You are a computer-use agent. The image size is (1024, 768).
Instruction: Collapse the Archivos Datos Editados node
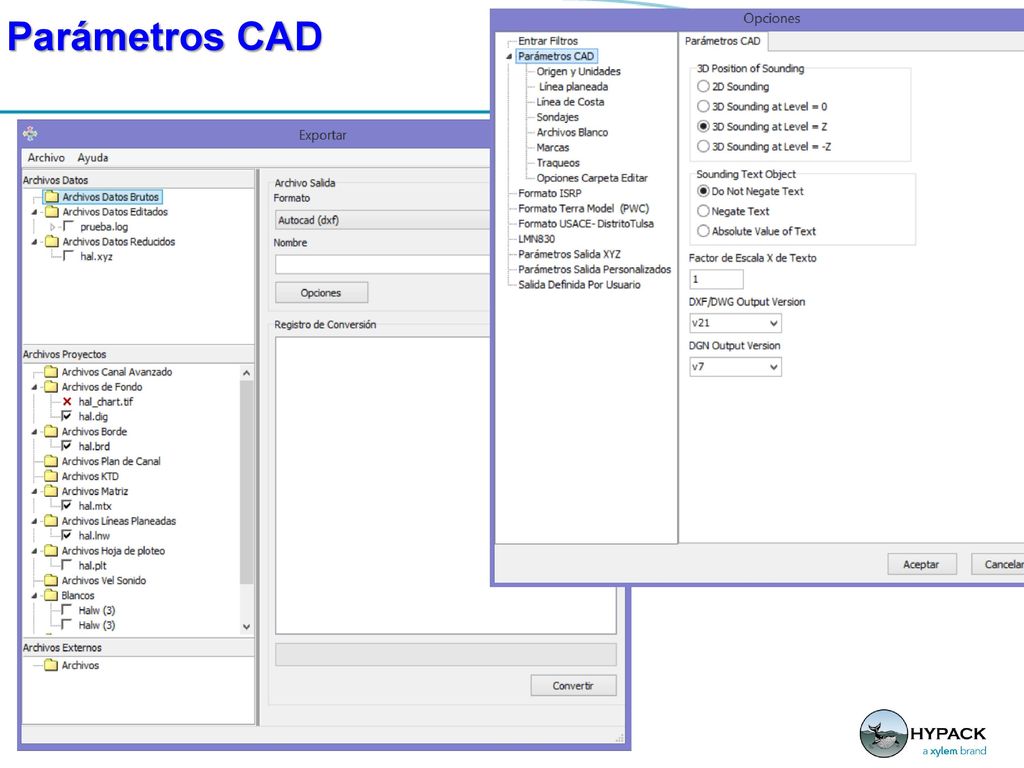(x=35, y=212)
